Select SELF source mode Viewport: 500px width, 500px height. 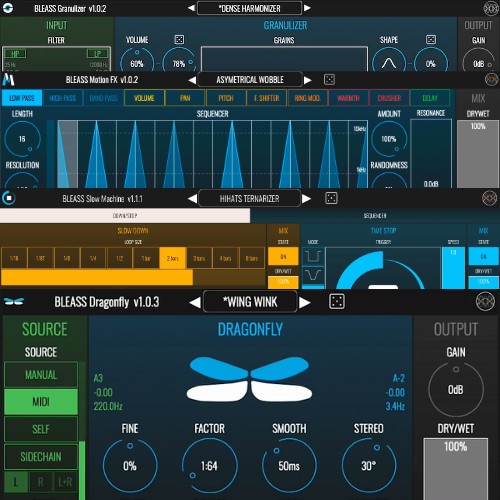pos(41,429)
